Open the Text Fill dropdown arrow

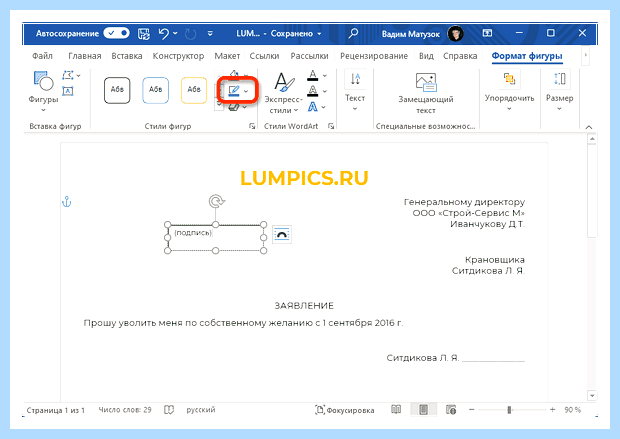point(325,76)
